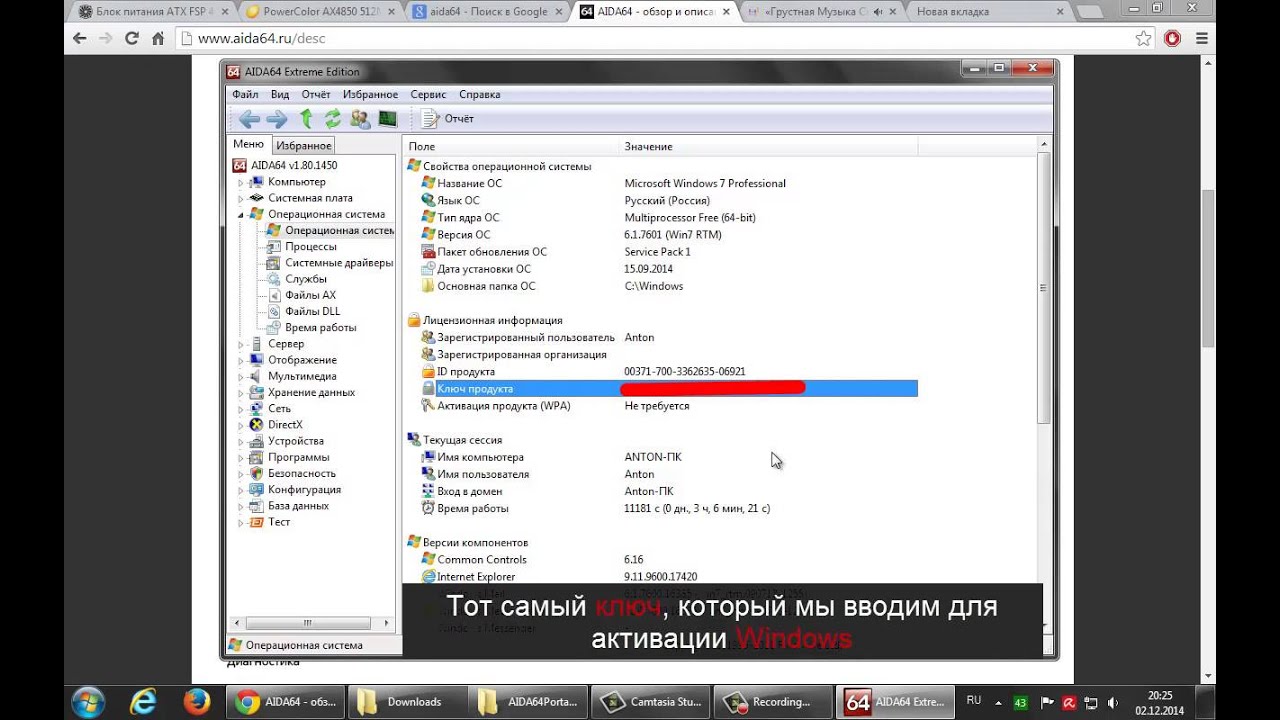The width and height of the screenshot is (1280, 720).
Task: Open the Избранное menu in the menu bar
Action: tap(370, 94)
